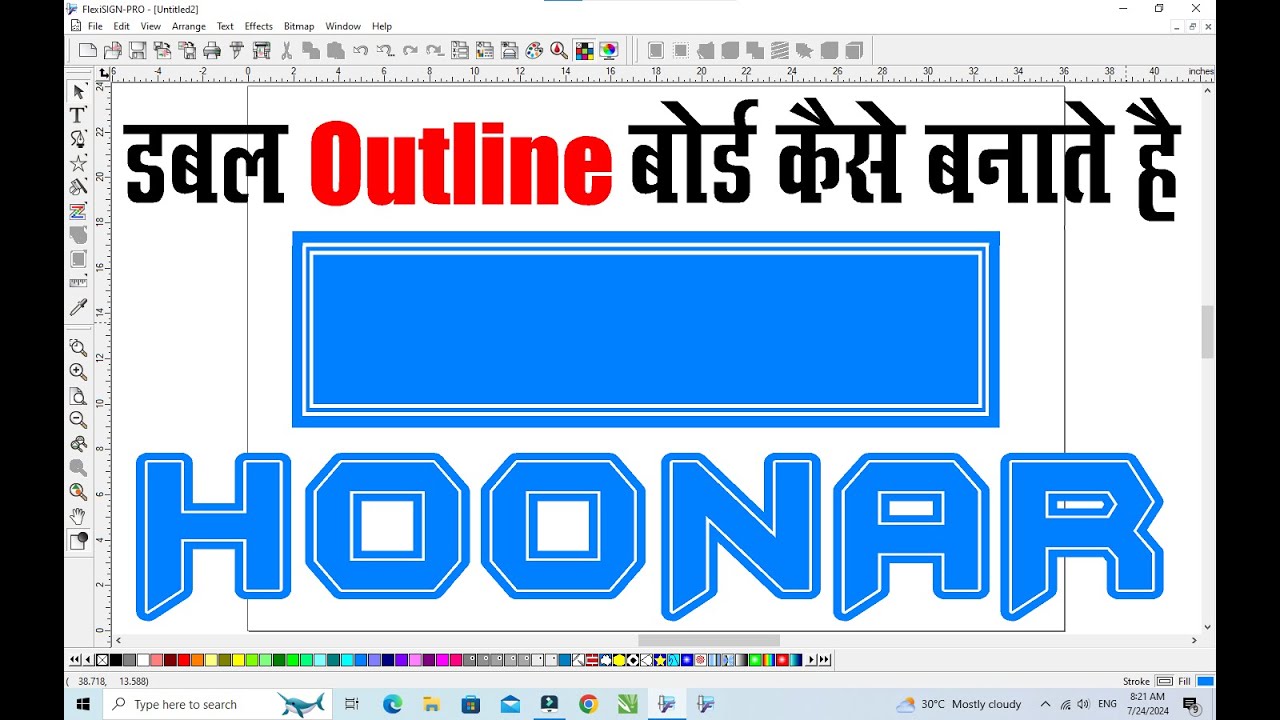Screen dimensions: 1280x720
Task: Show hidden tray icons chevron
Action: (x=1045, y=704)
